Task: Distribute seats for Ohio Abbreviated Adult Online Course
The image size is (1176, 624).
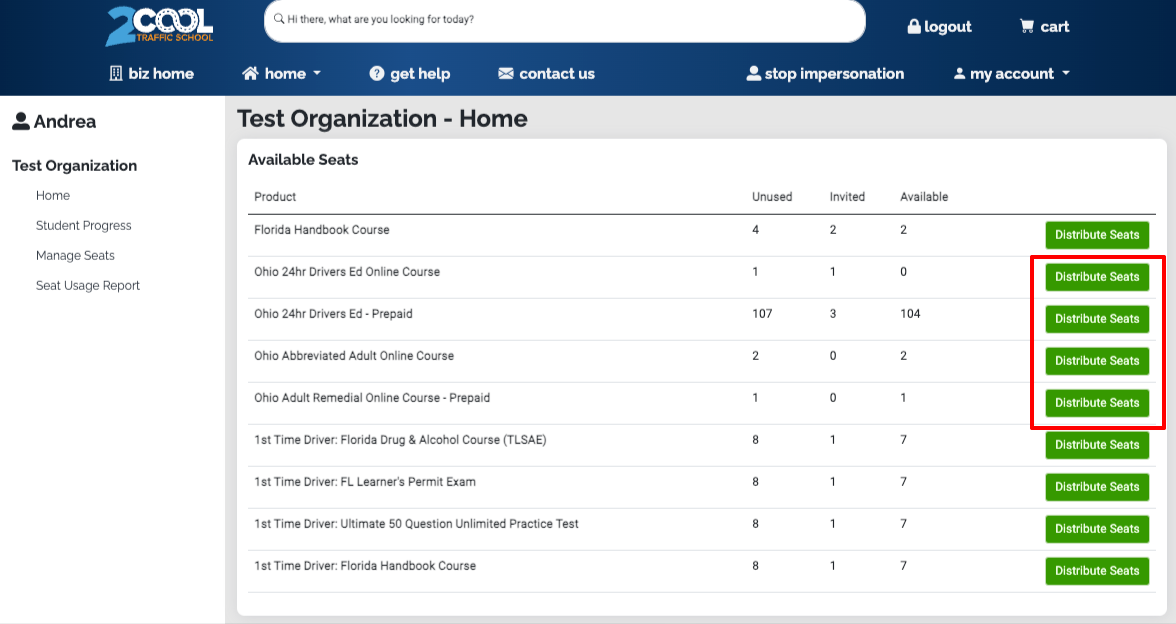Action: [x=1097, y=361]
